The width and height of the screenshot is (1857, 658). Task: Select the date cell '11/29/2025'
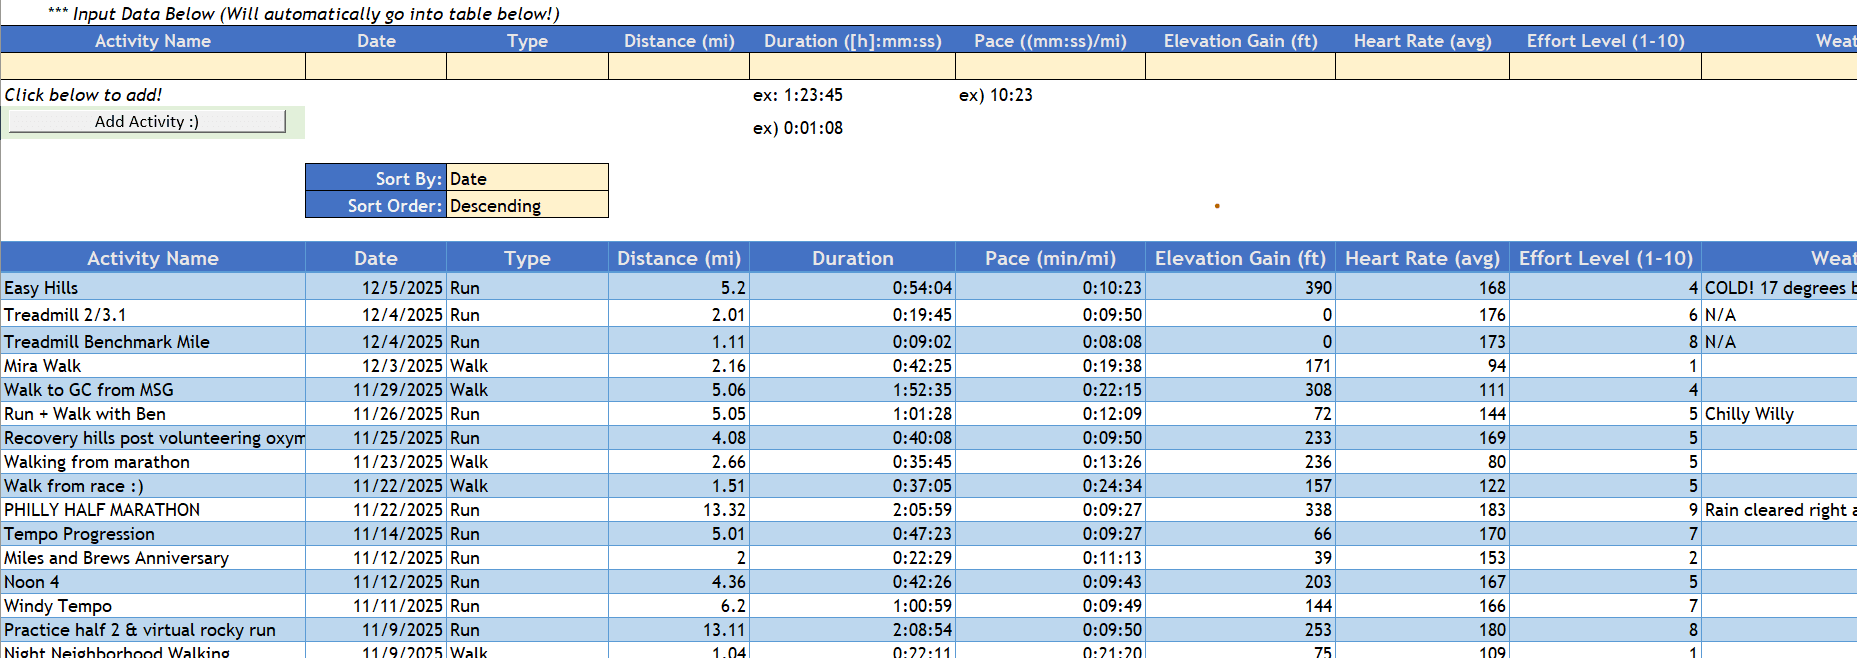coord(376,390)
